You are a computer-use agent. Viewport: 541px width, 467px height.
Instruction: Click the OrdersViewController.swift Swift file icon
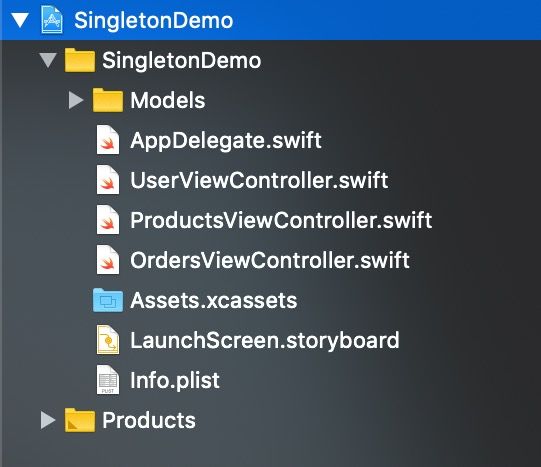tap(108, 260)
